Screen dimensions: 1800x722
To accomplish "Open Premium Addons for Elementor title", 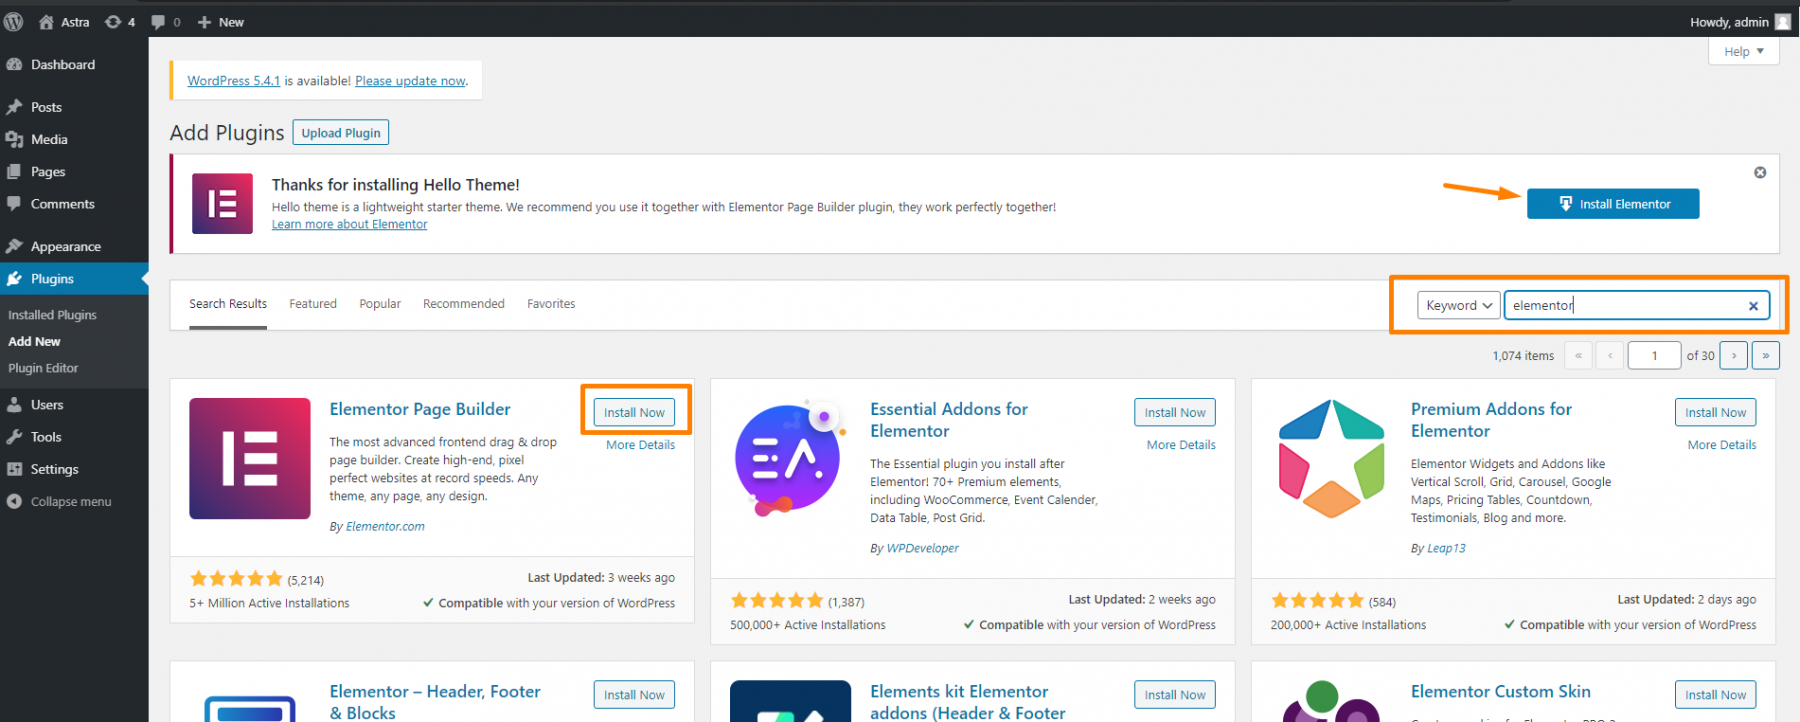I will coord(1491,420).
